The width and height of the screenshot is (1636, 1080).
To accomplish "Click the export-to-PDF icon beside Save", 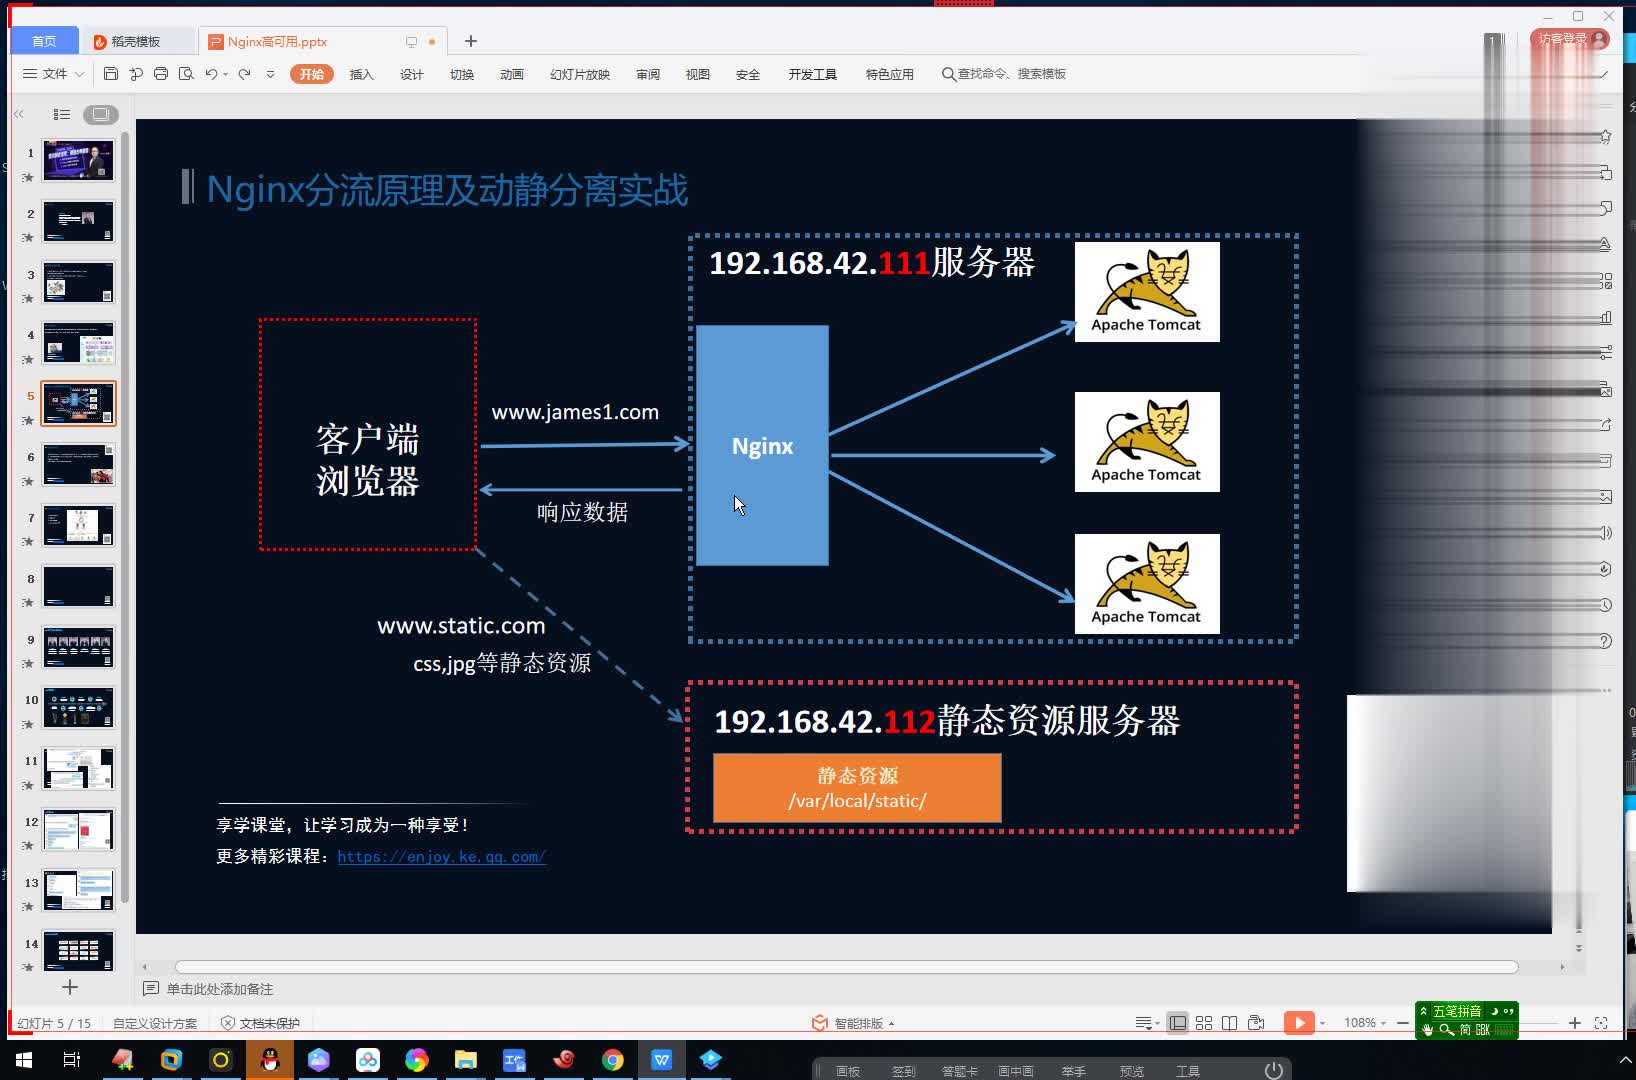I will (x=136, y=74).
